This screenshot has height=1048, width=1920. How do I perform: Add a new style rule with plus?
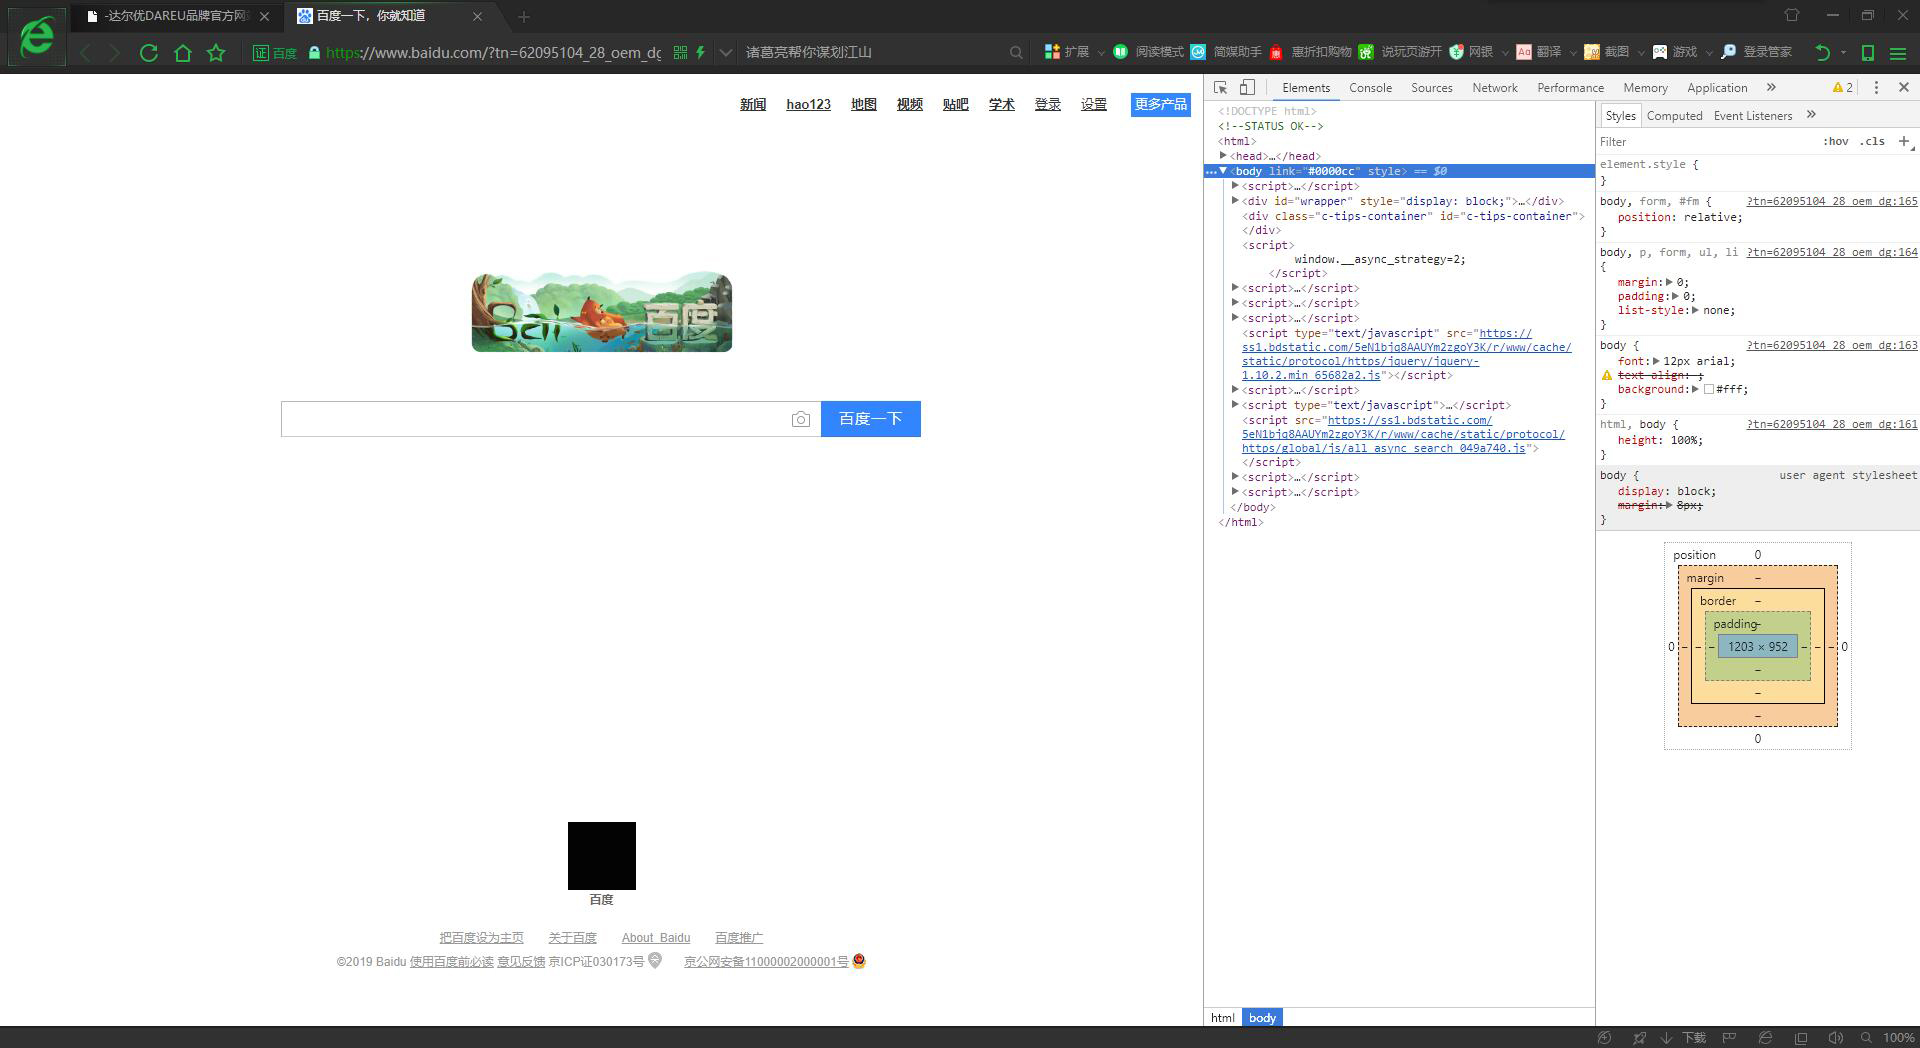click(1904, 142)
